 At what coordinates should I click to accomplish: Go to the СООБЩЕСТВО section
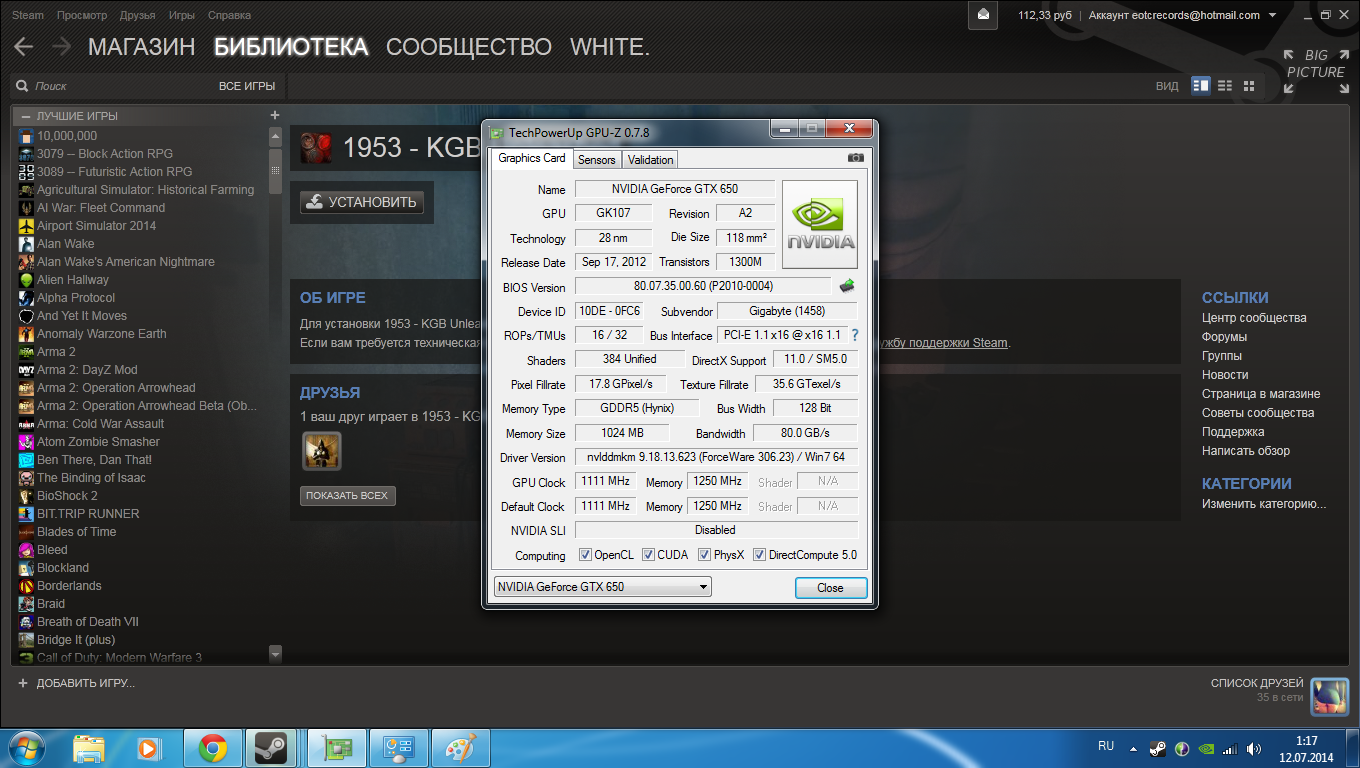tap(469, 47)
